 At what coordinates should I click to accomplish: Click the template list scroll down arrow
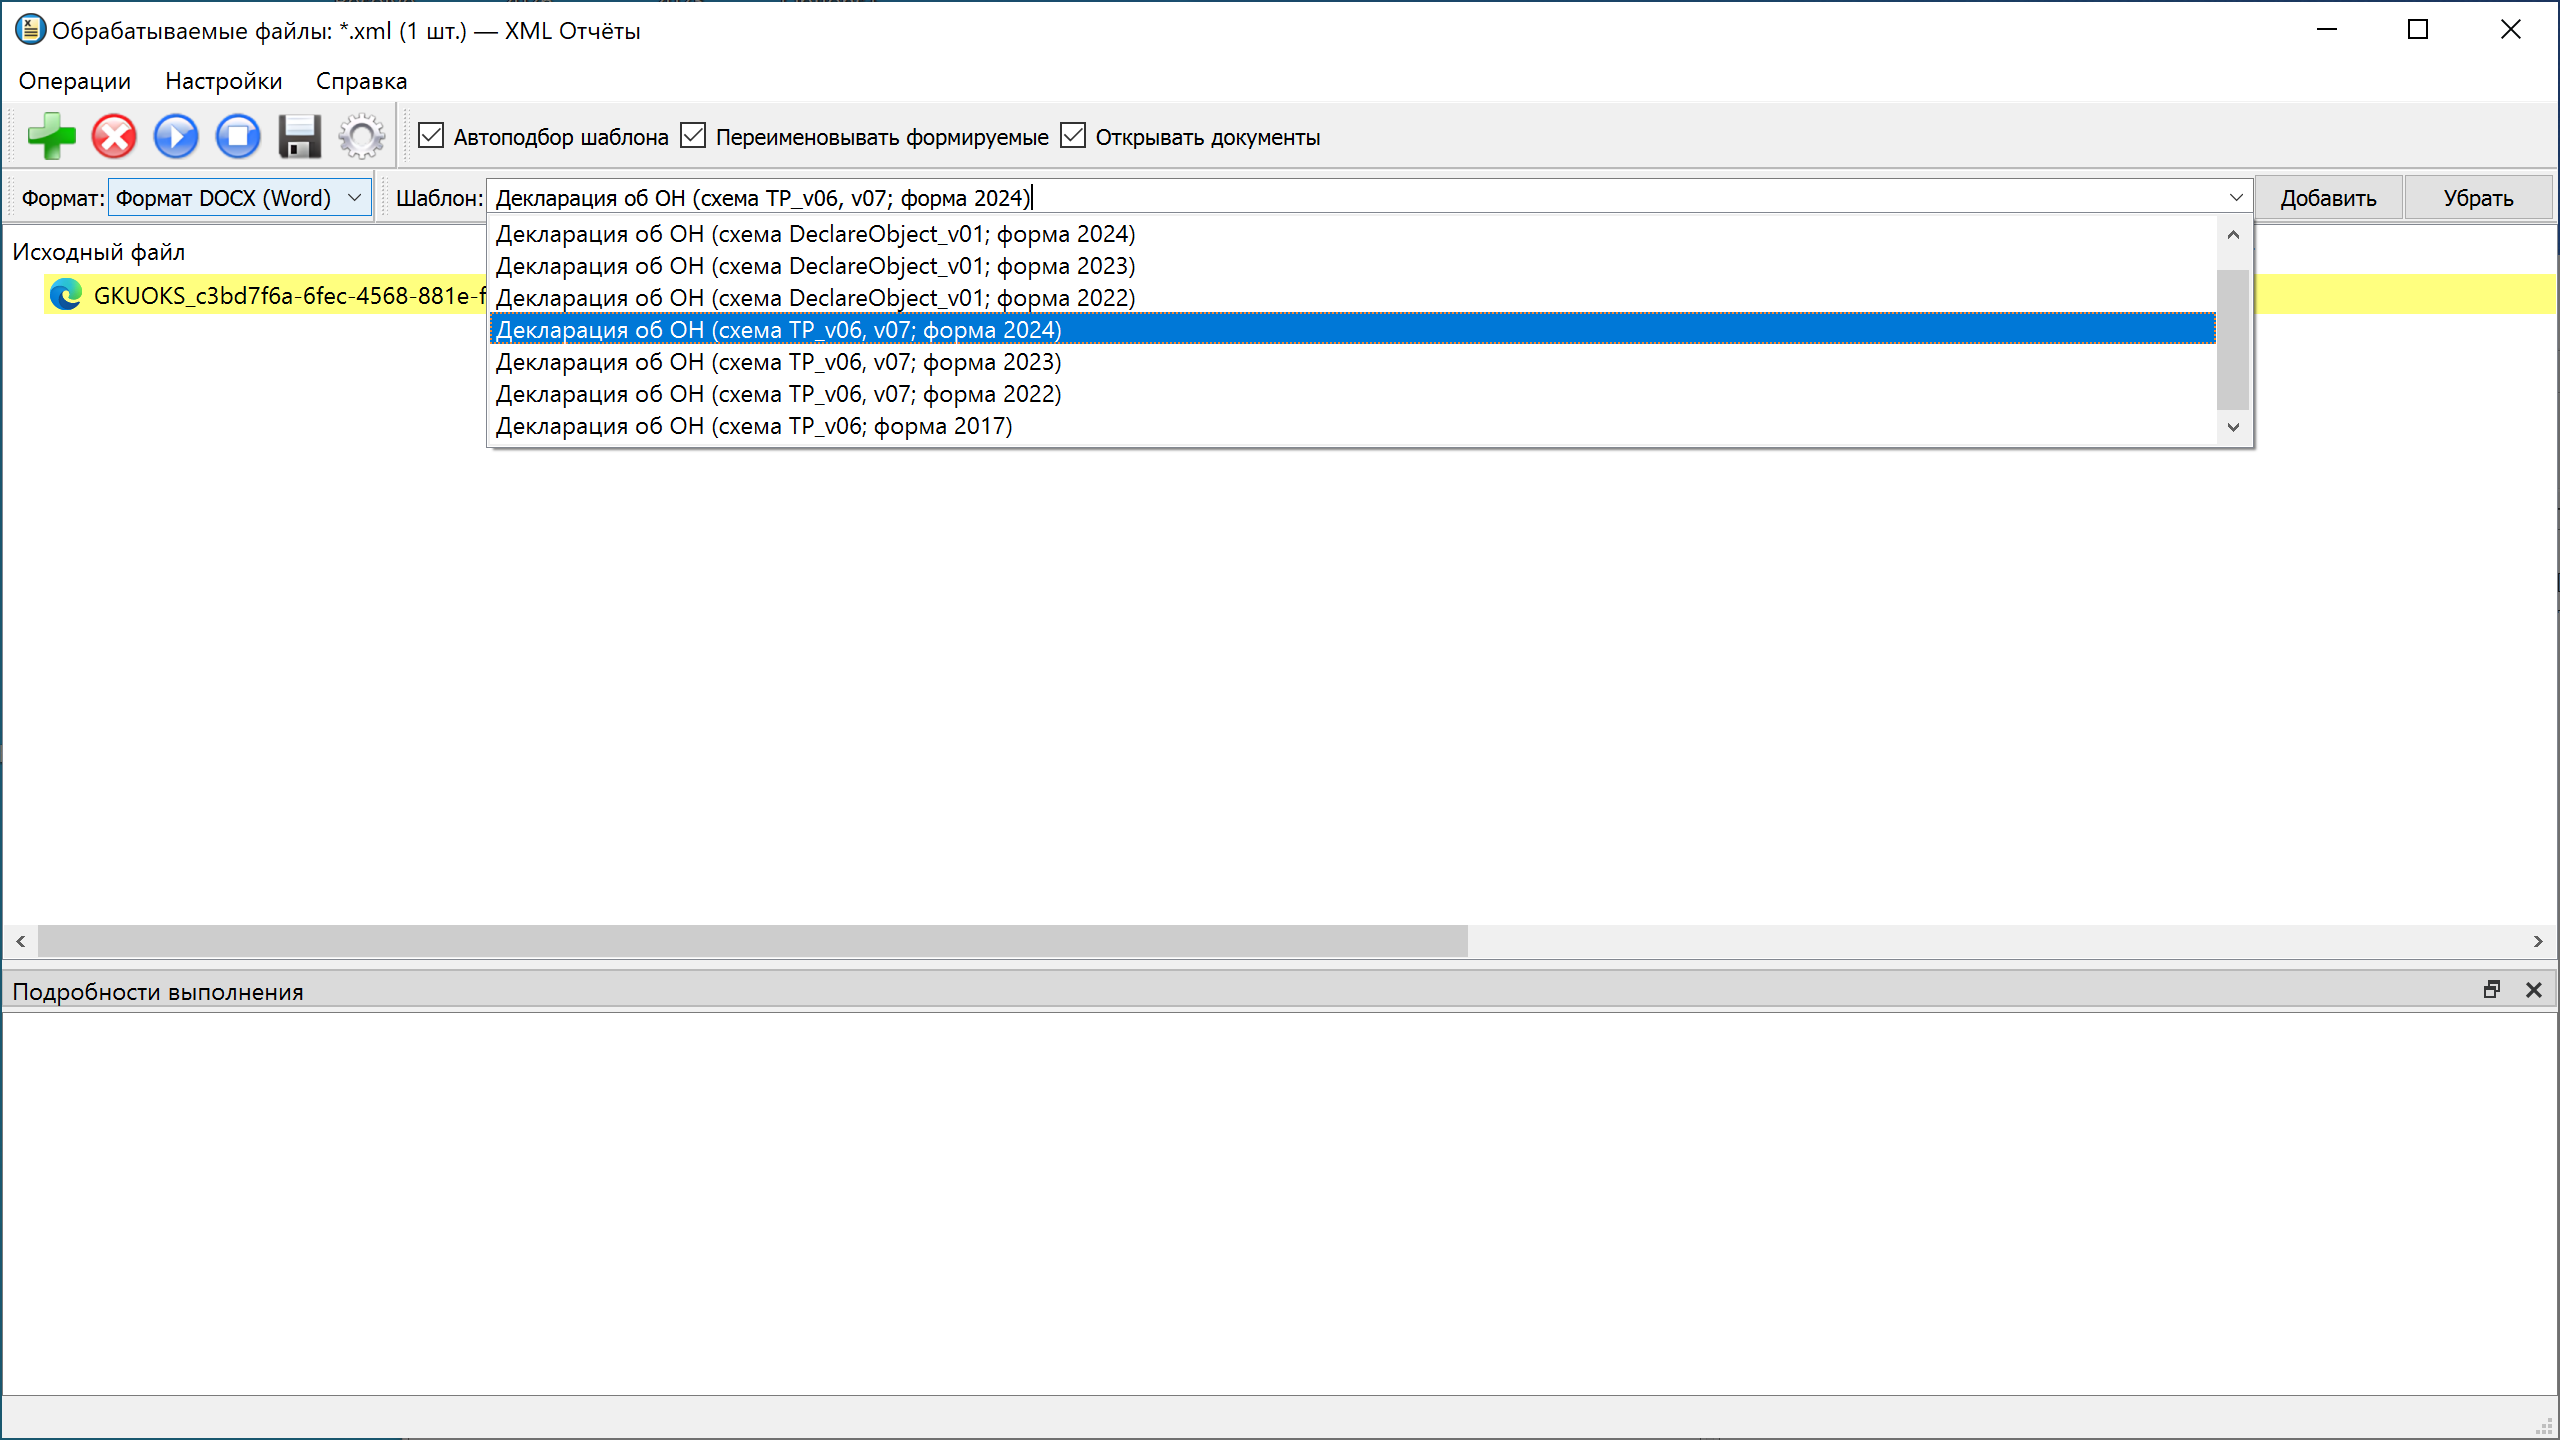click(x=2233, y=427)
